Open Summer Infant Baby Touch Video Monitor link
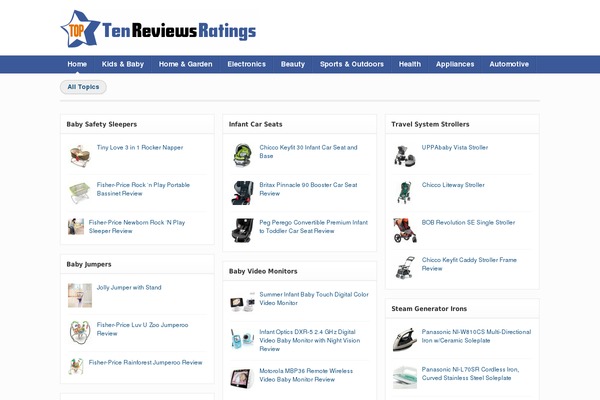Viewport: 600px width, 400px height. coord(314,299)
